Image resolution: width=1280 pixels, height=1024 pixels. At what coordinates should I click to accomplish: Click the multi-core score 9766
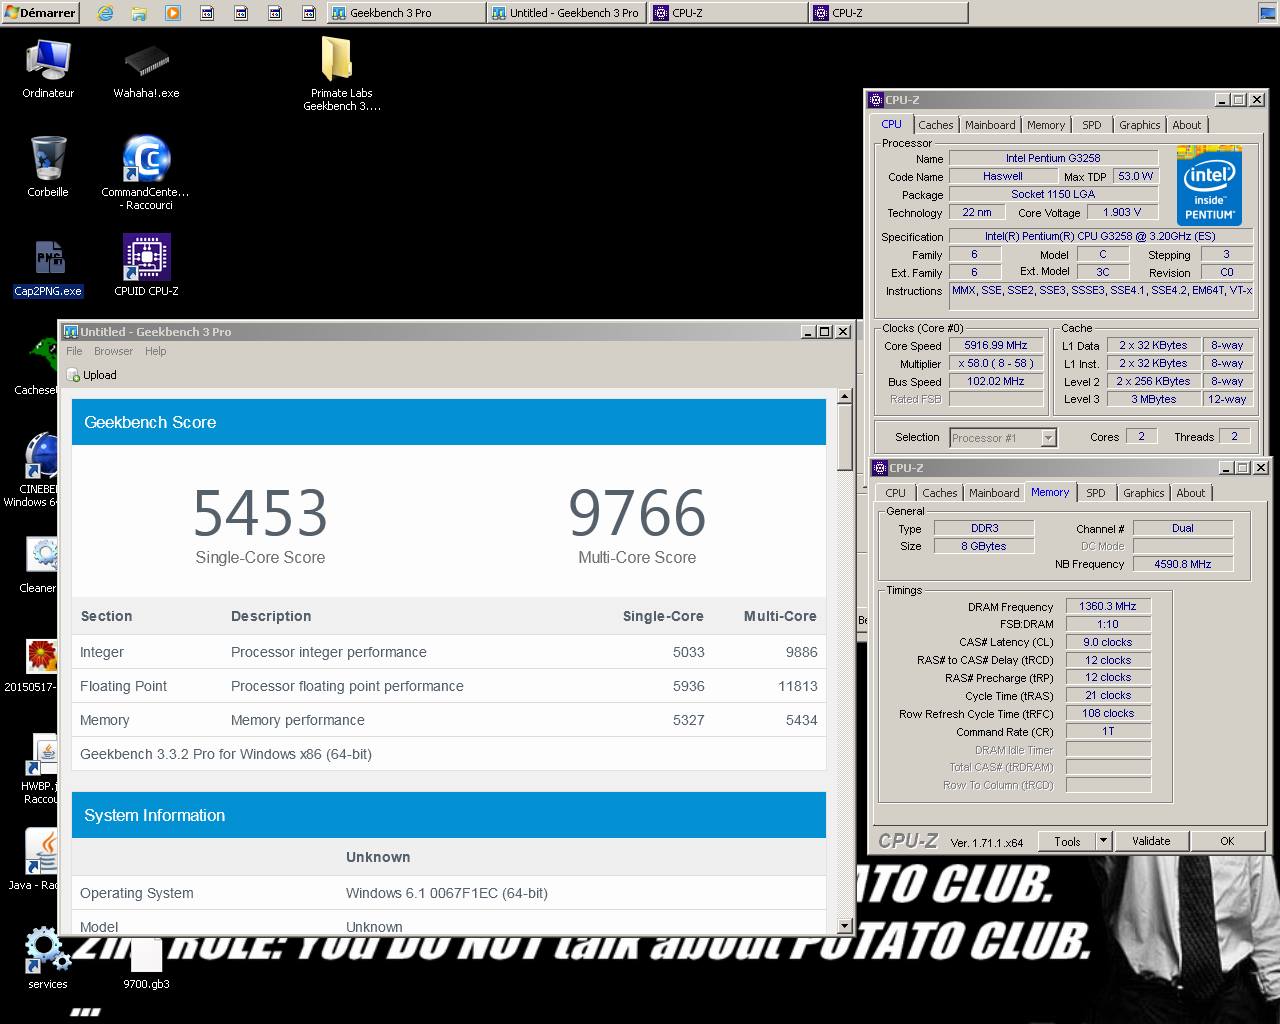pyautogui.click(x=637, y=513)
